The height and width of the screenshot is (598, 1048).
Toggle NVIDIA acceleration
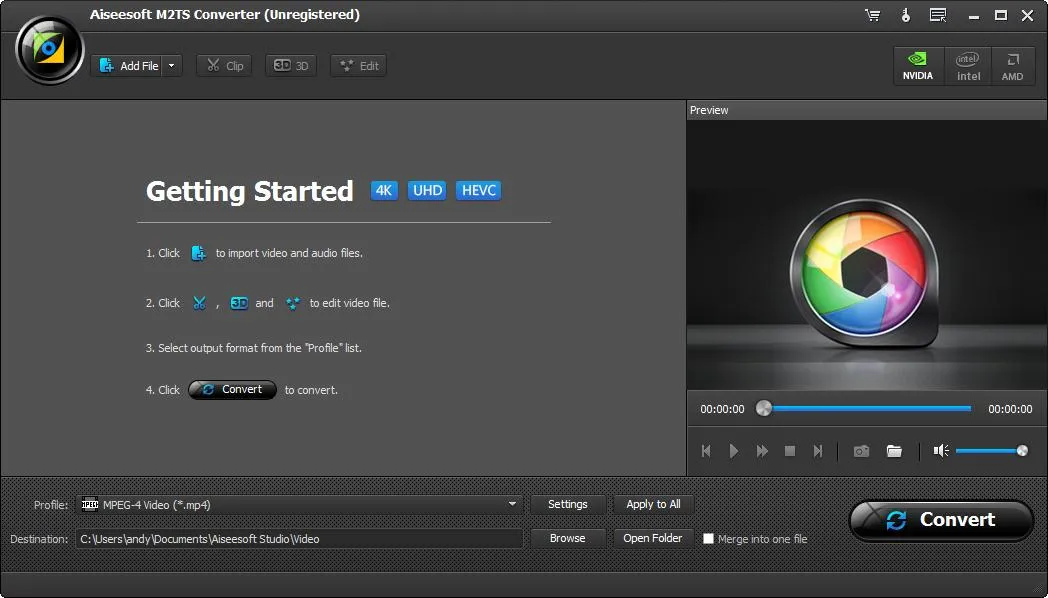click(918, 65)
